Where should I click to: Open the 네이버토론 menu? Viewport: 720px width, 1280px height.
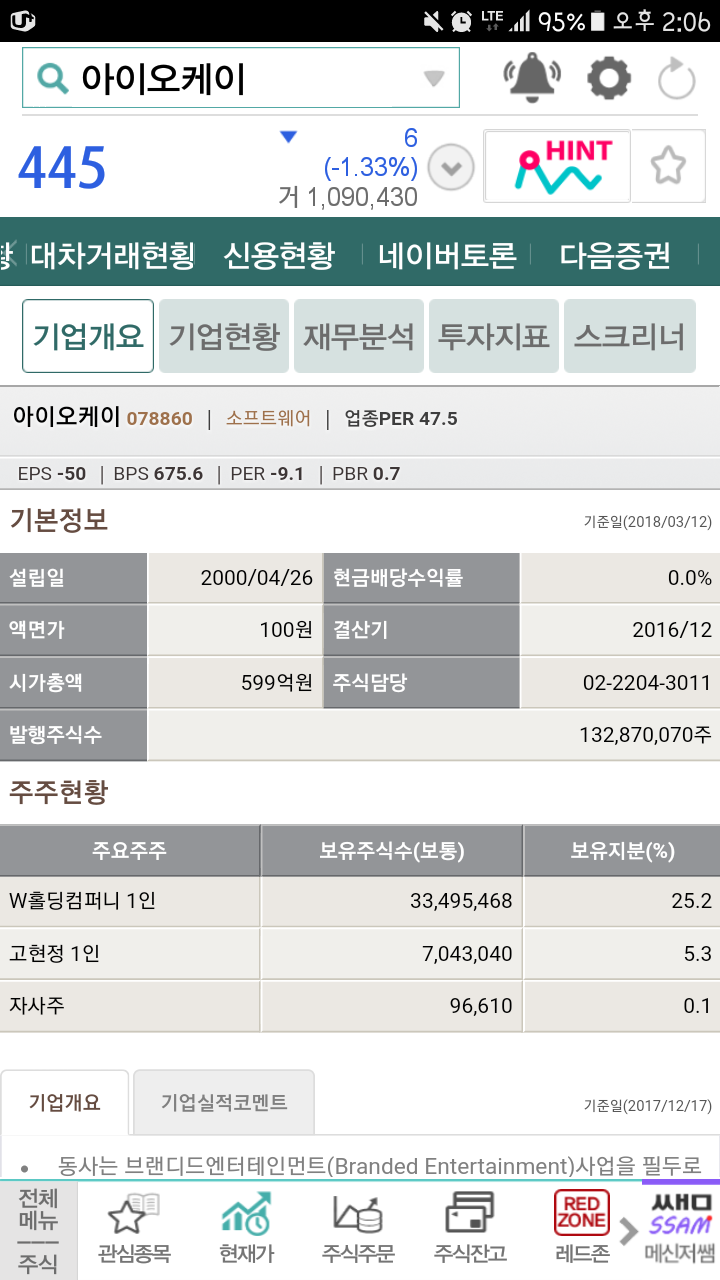tap(447, 256)
